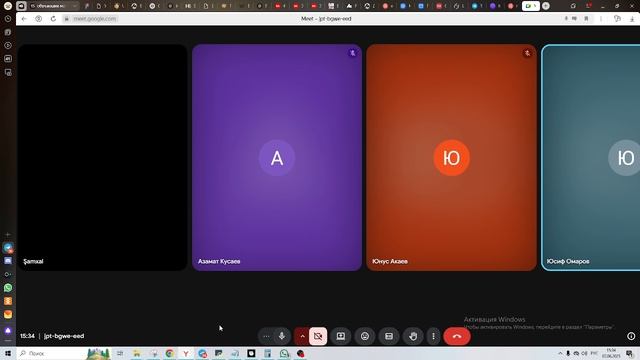Focus the meet.google.com address field
The image size is (640, 360).
point(95,19)
